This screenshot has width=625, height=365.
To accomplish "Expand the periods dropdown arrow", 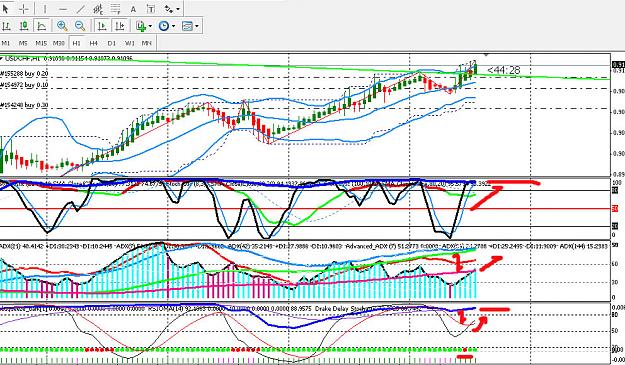I will tap(173, 26).
